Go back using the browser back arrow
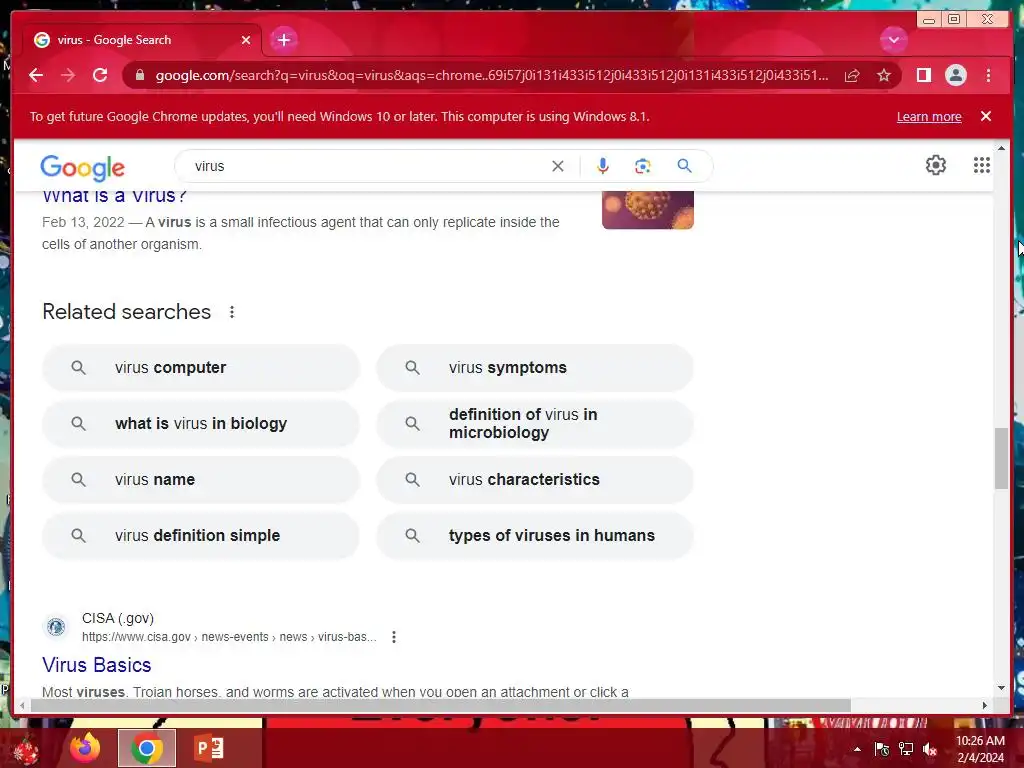1024x768 pixels. click(36, 75)
